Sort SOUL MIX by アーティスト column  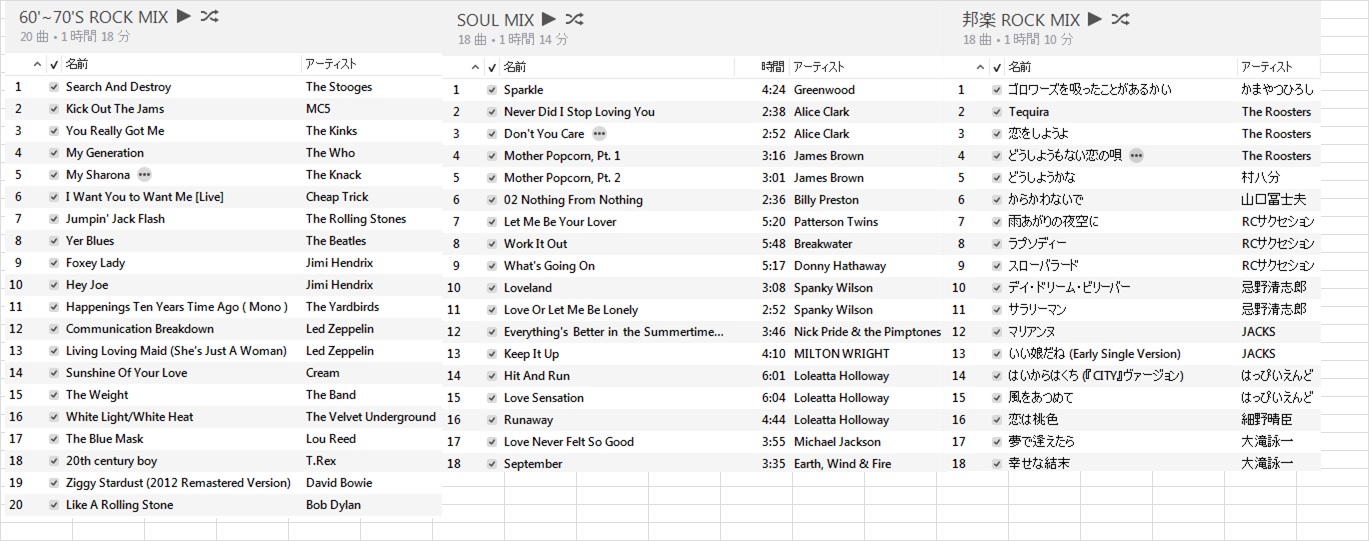(819, 67)
